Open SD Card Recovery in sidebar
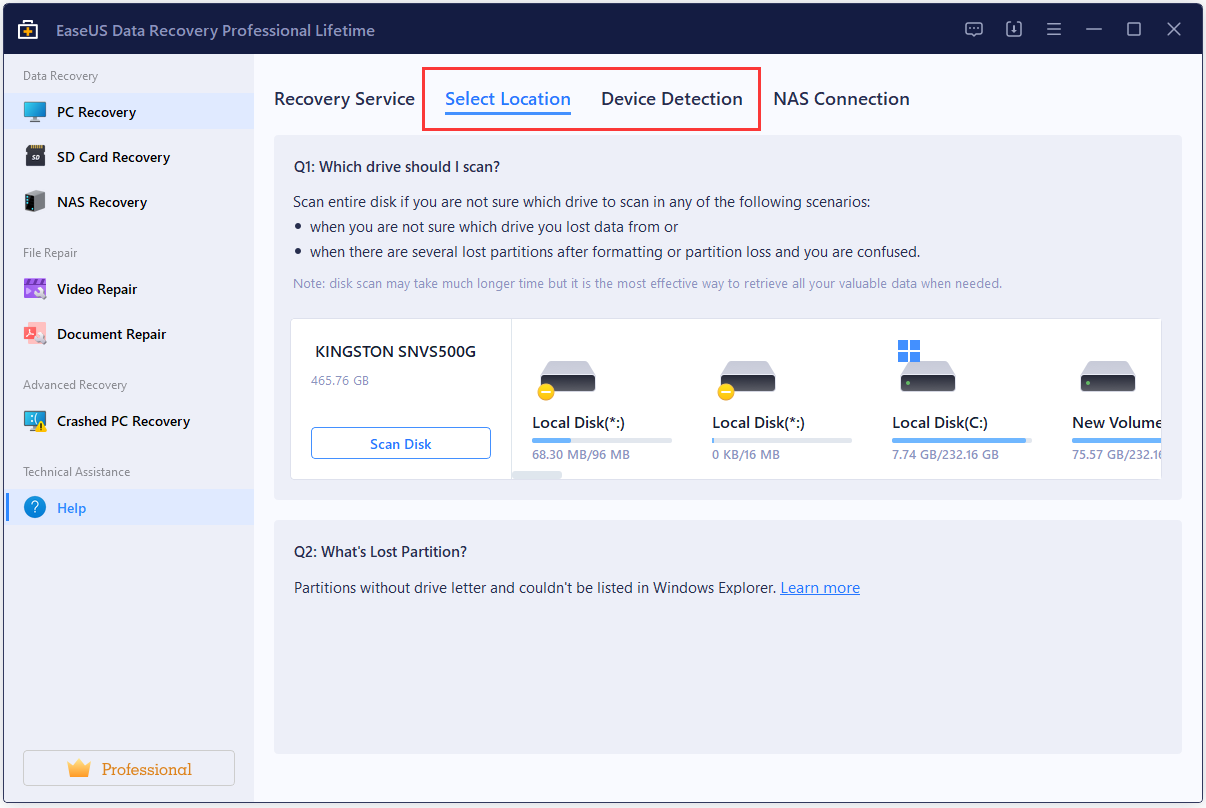This screenshot has height=808, width=1206. [x=129, y=157]
